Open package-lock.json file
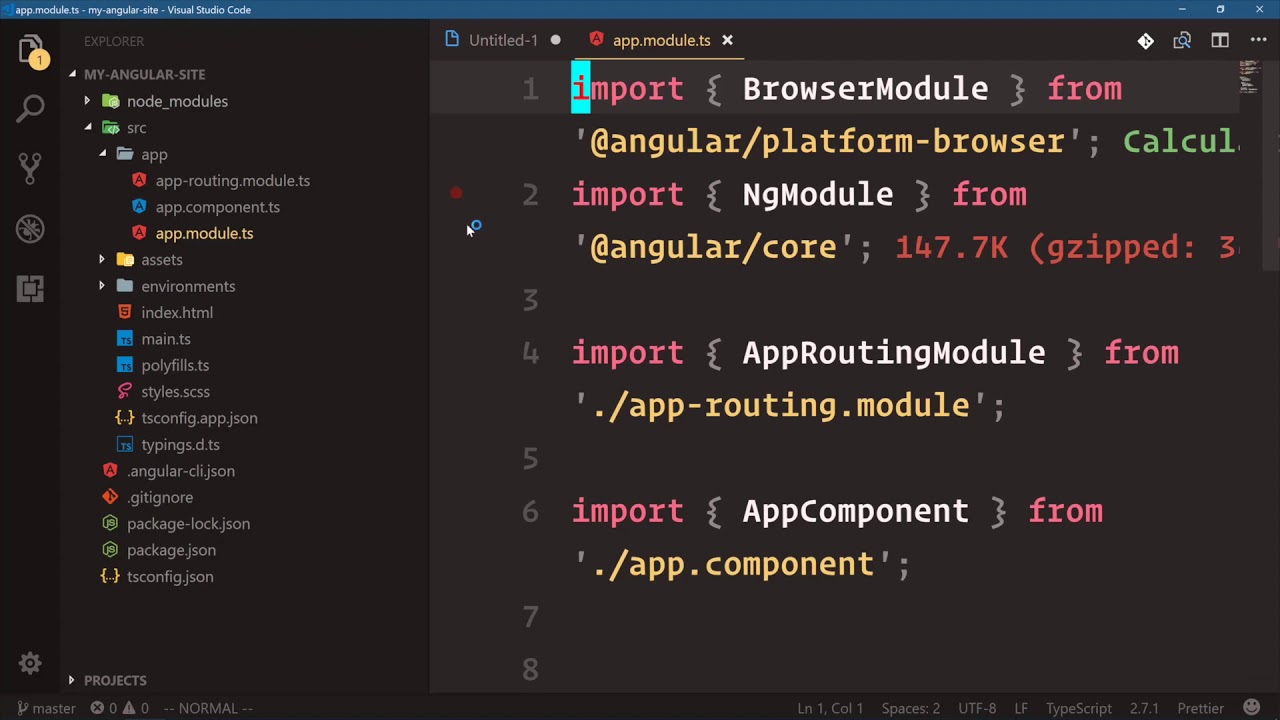Viewport: 1280px width, 720px height. click(188, 524)
